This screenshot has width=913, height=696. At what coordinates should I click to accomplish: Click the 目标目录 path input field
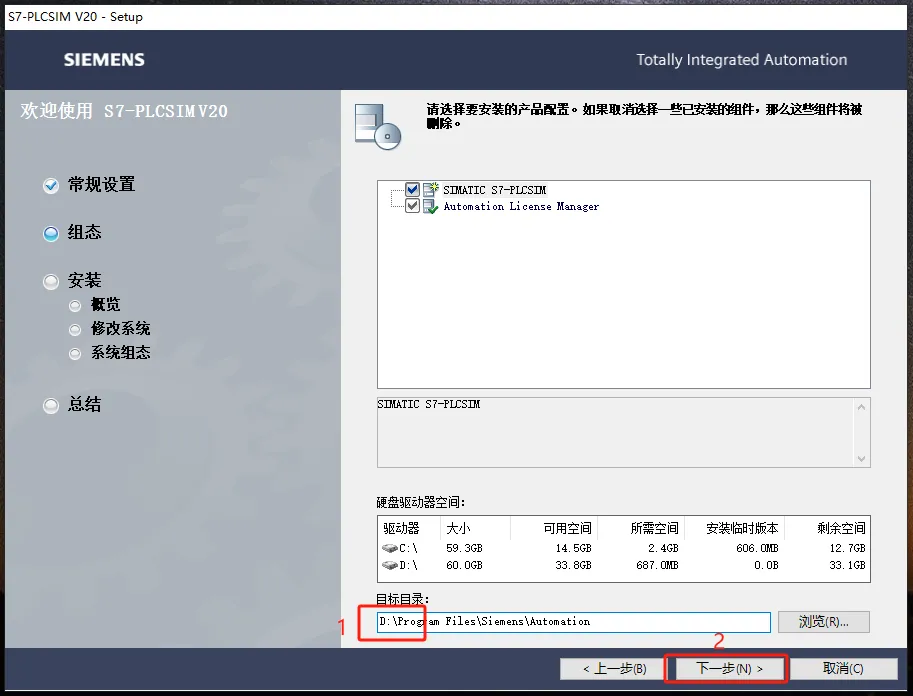574,622
